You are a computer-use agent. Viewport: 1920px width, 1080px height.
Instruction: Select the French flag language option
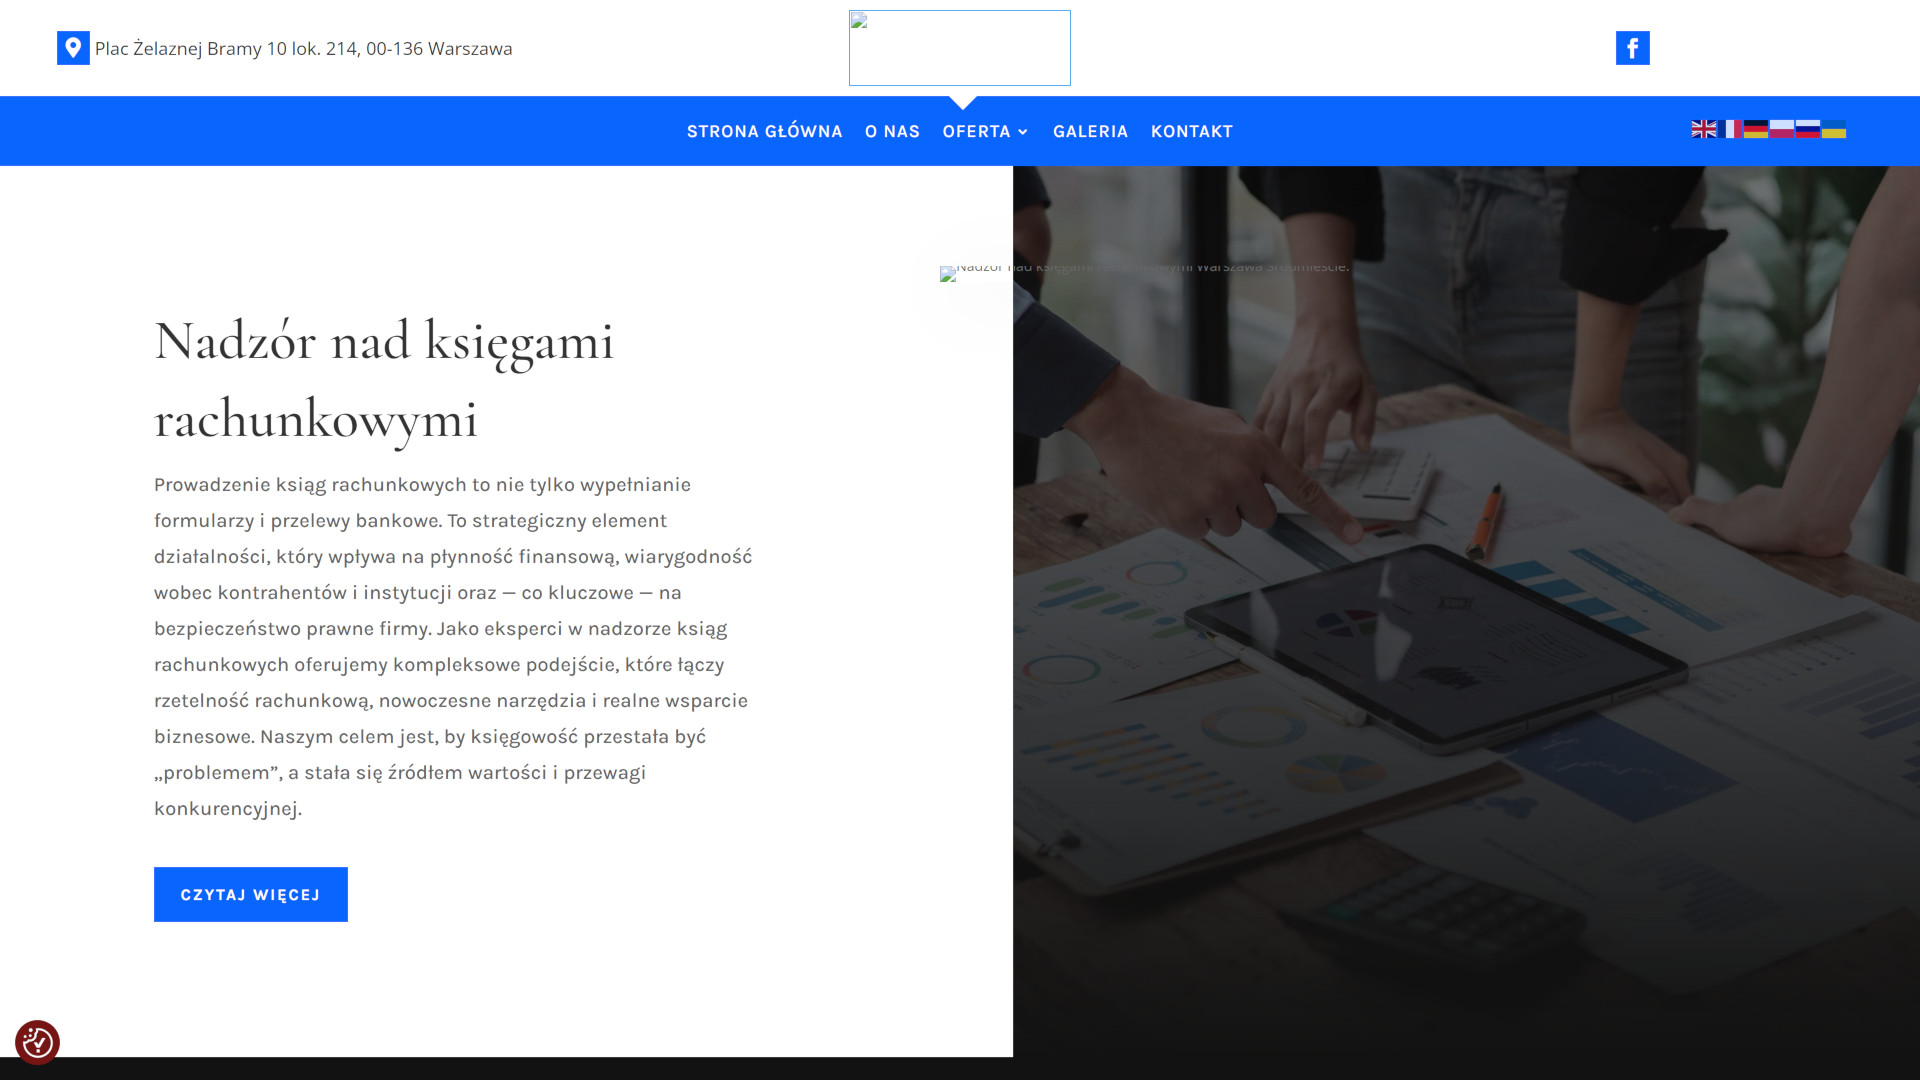[x=1730, y=129]
